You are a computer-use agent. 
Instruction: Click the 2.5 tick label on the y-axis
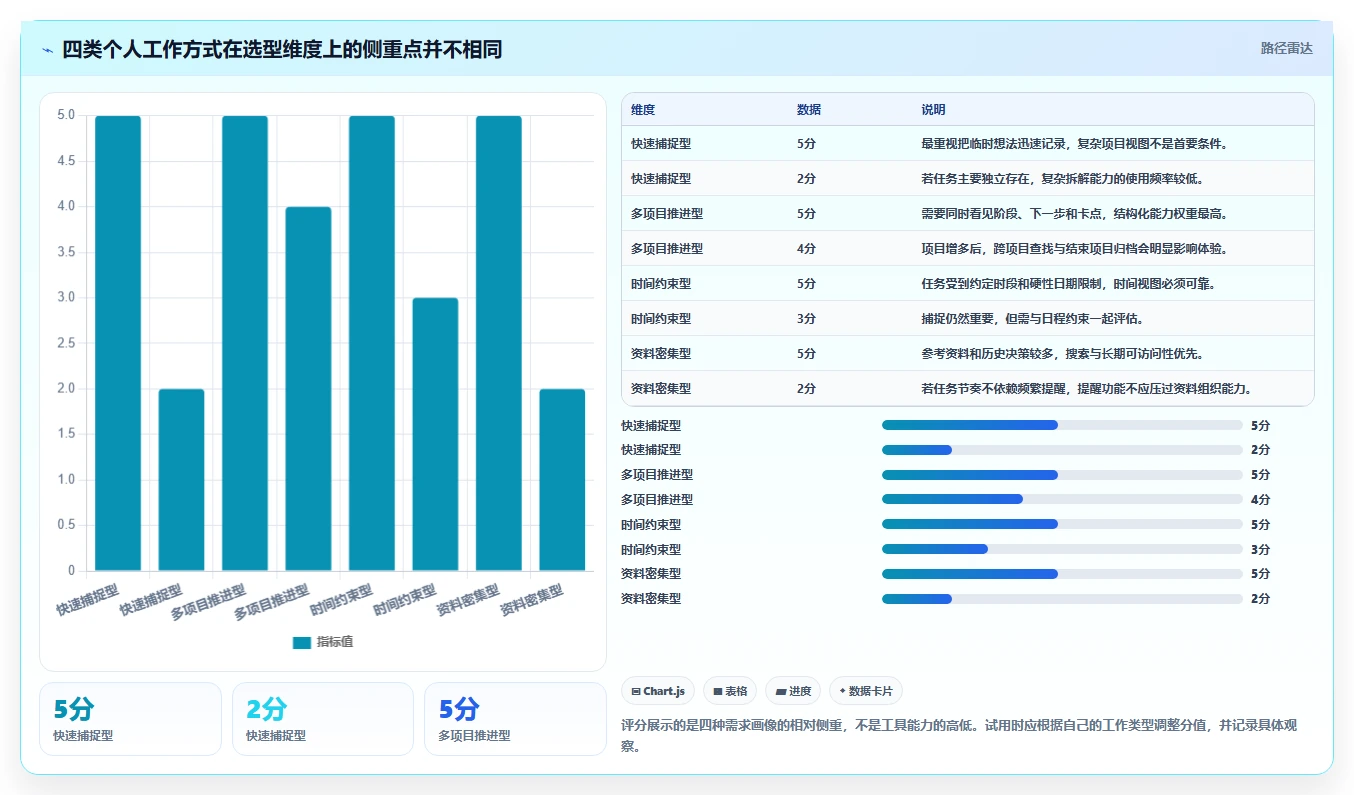tap(65, 343)
